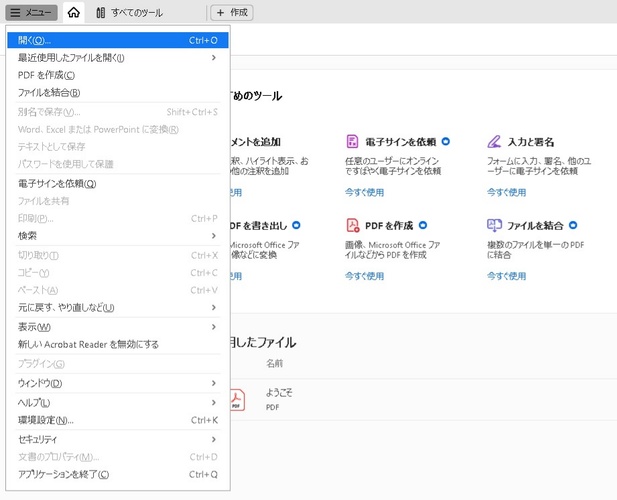Click blue badge next to 電子サインを依頼
The image size is (617, 500).
tap(446, 141)
